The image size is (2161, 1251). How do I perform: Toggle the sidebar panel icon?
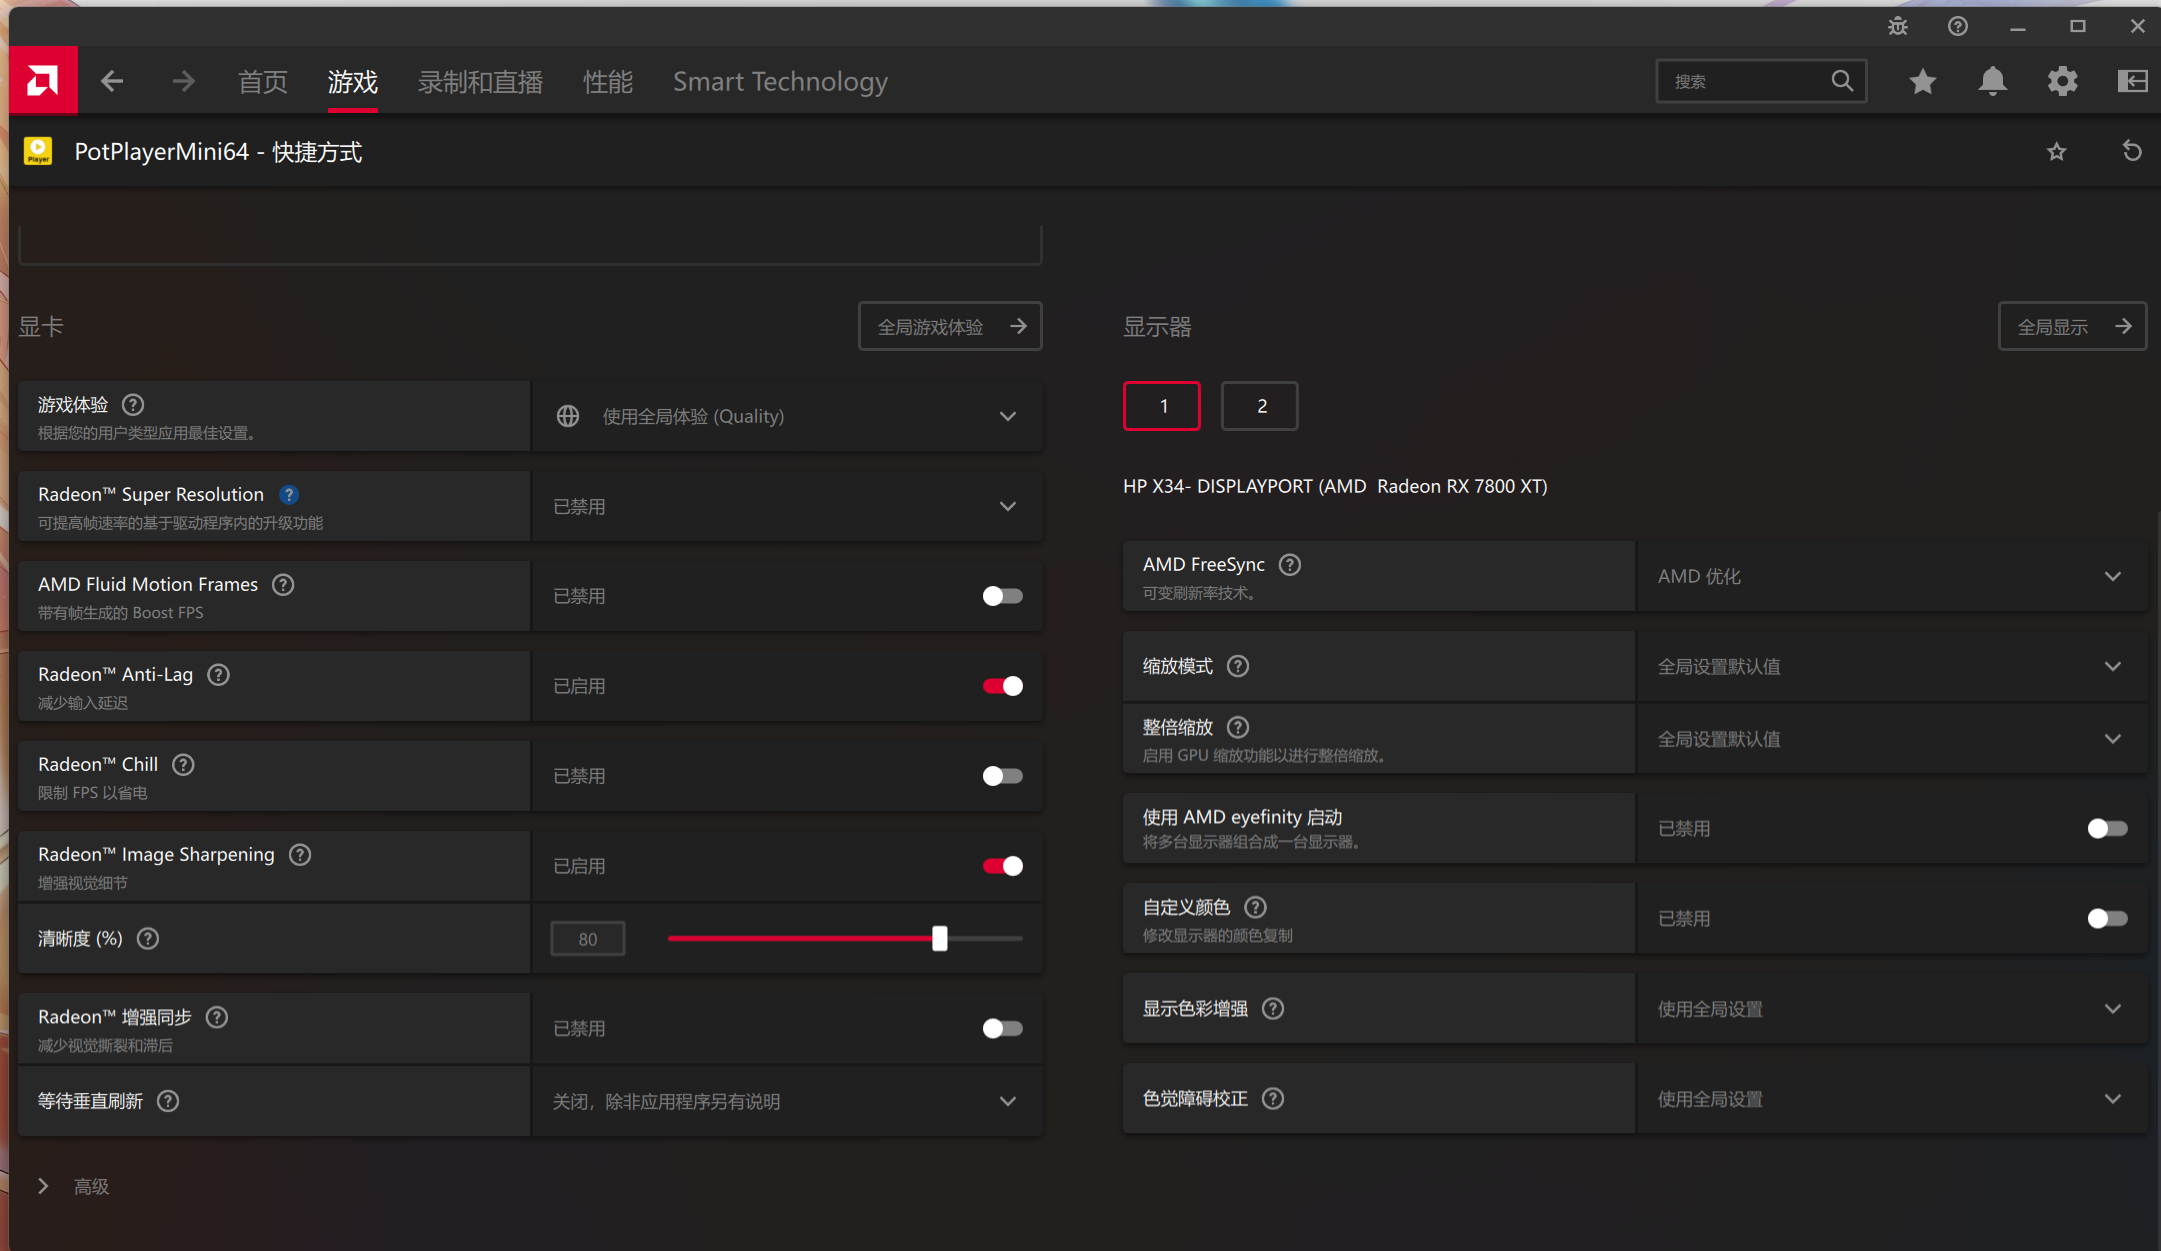(x=2132, y=81)
